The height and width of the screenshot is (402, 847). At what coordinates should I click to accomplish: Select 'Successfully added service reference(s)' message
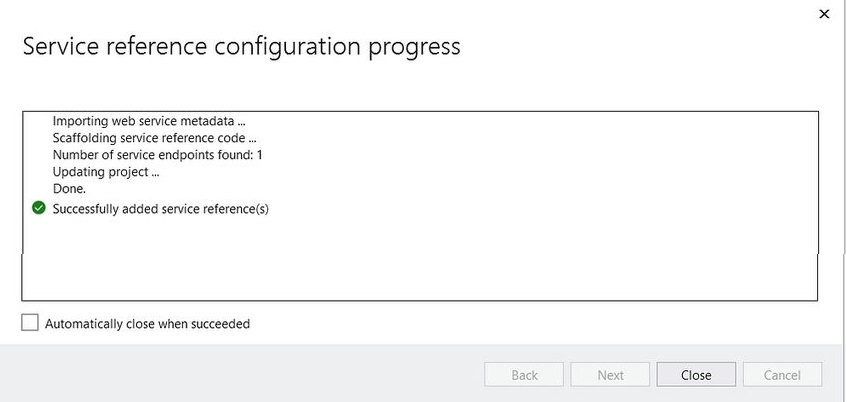coord(160,209)
